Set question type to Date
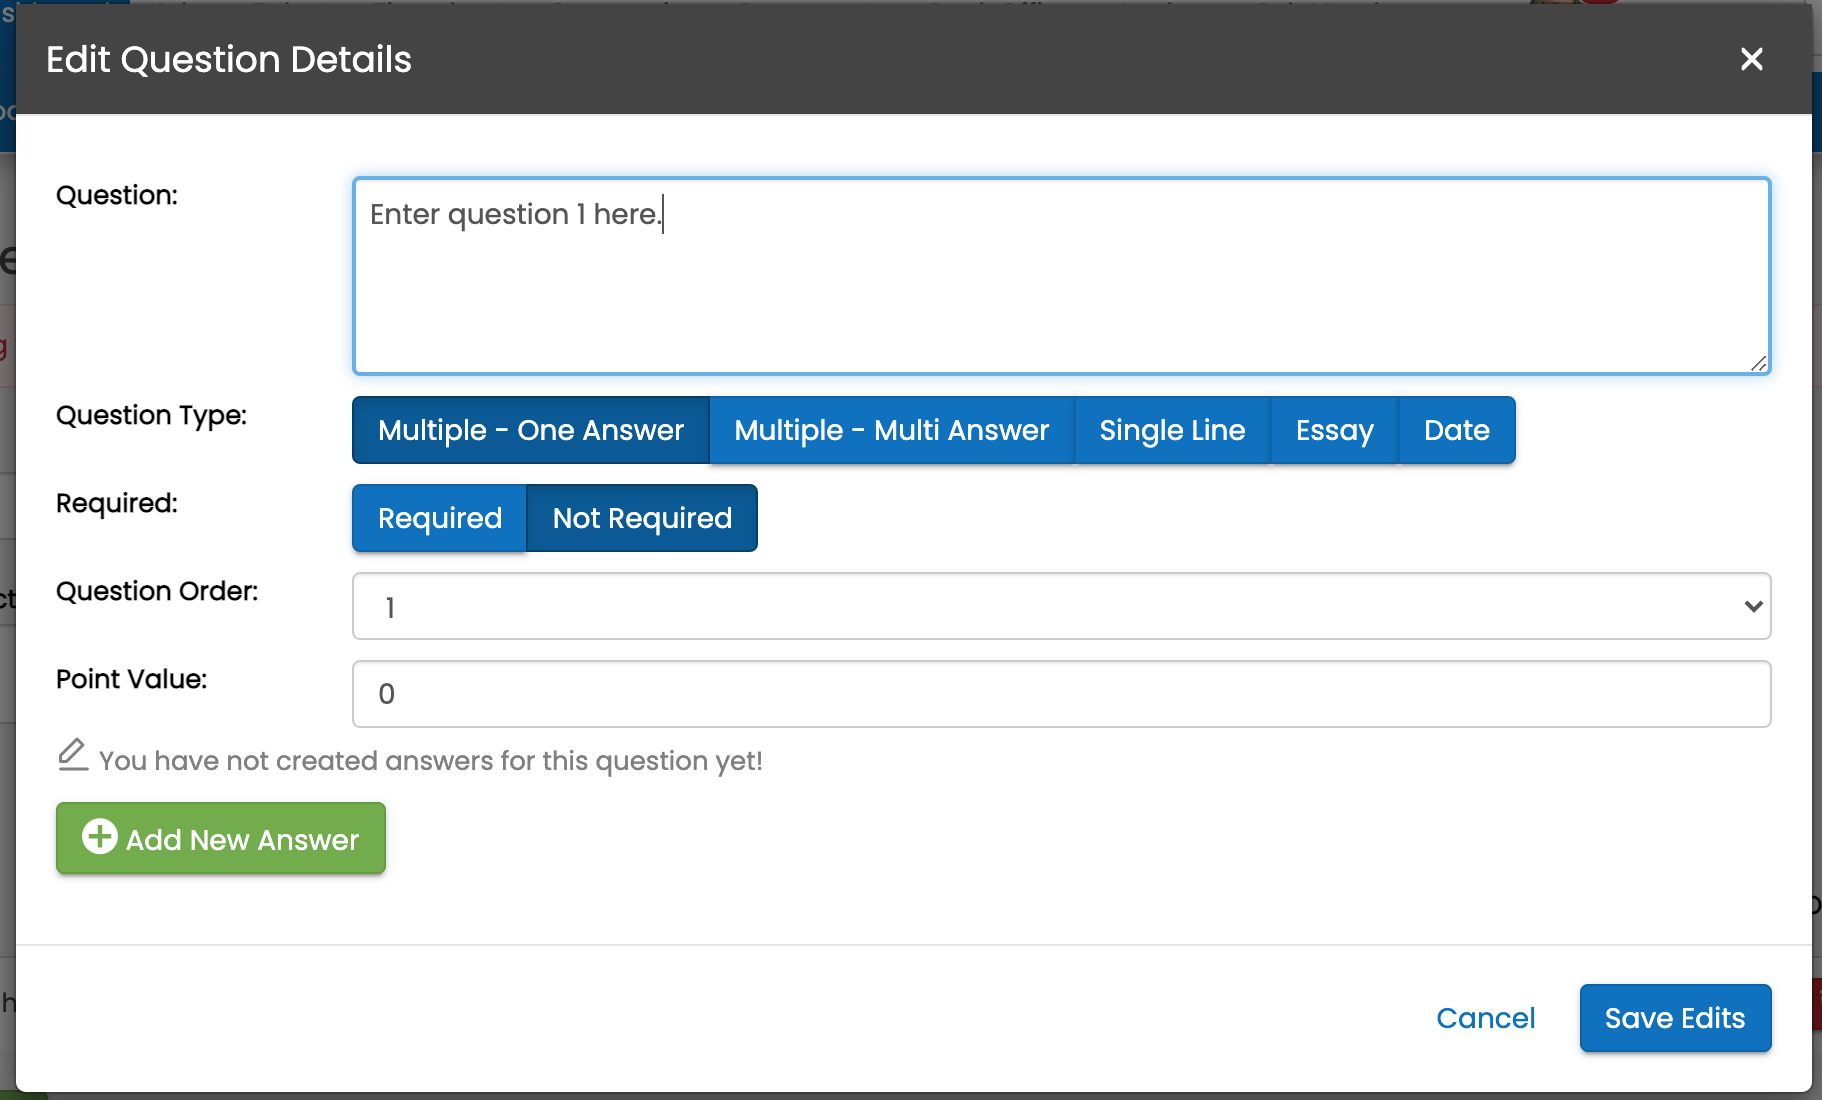Viewport: 1822px width, 1100px height. coord(1456,430)
